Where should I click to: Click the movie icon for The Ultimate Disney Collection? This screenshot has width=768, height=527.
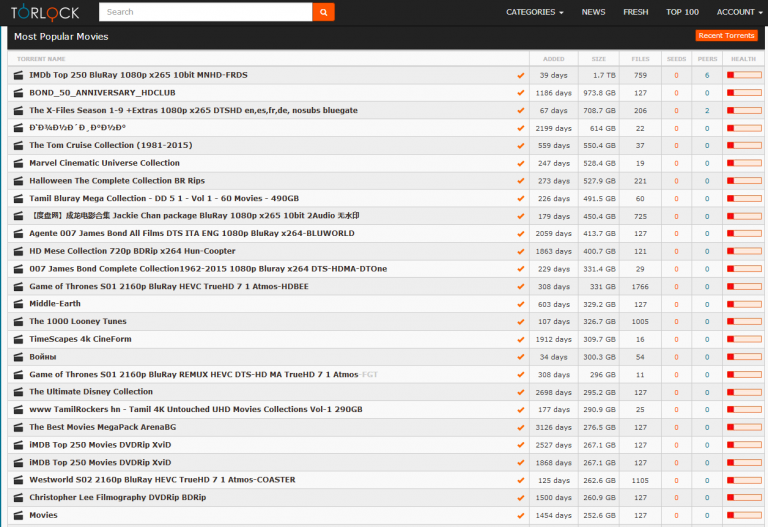point(18,392)
